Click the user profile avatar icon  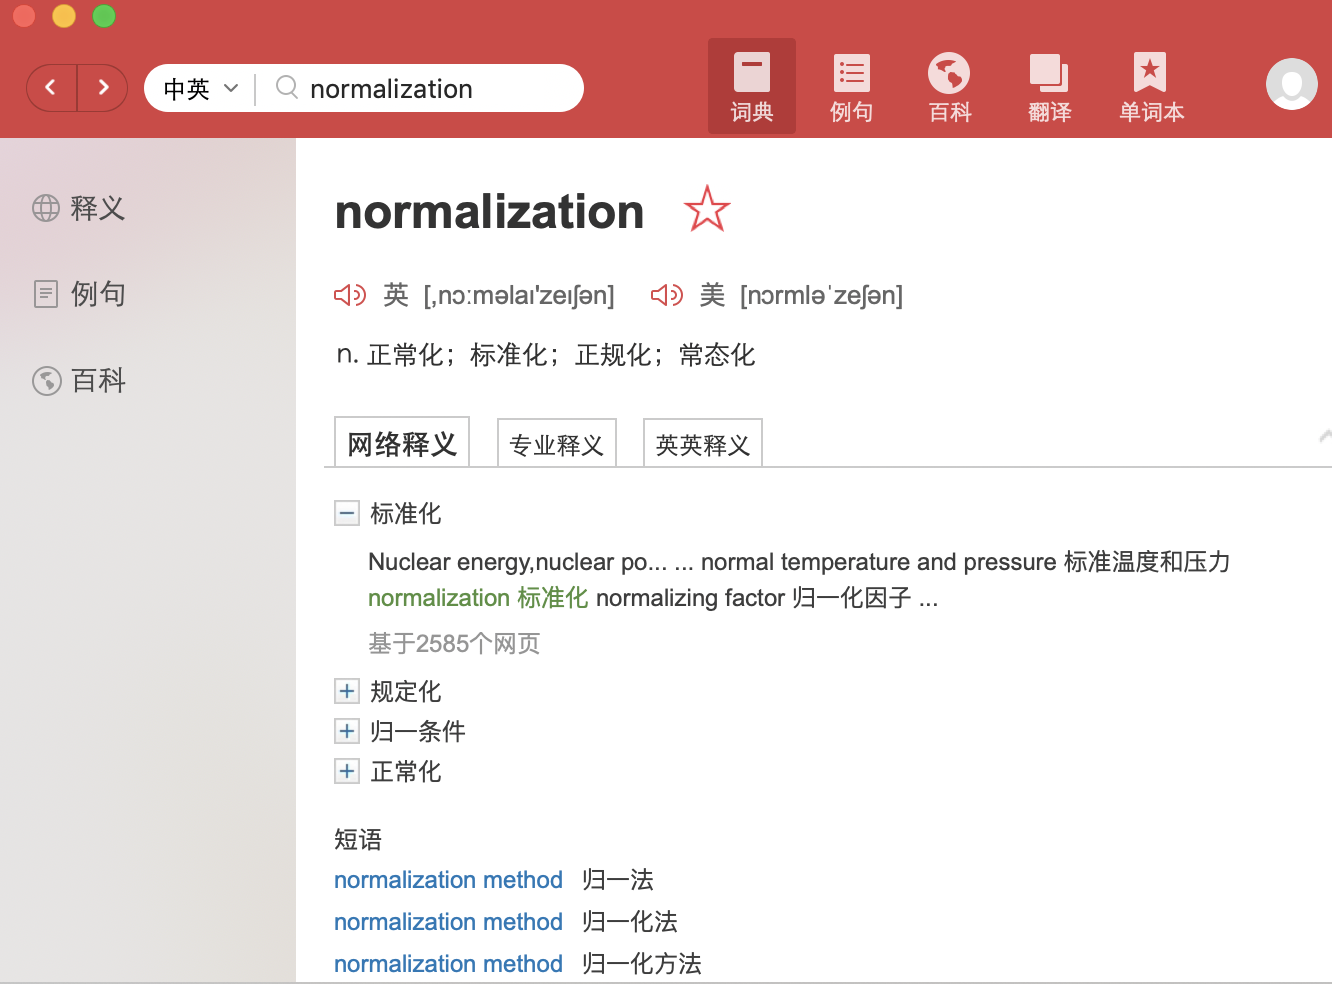[x=1291, y=84]
